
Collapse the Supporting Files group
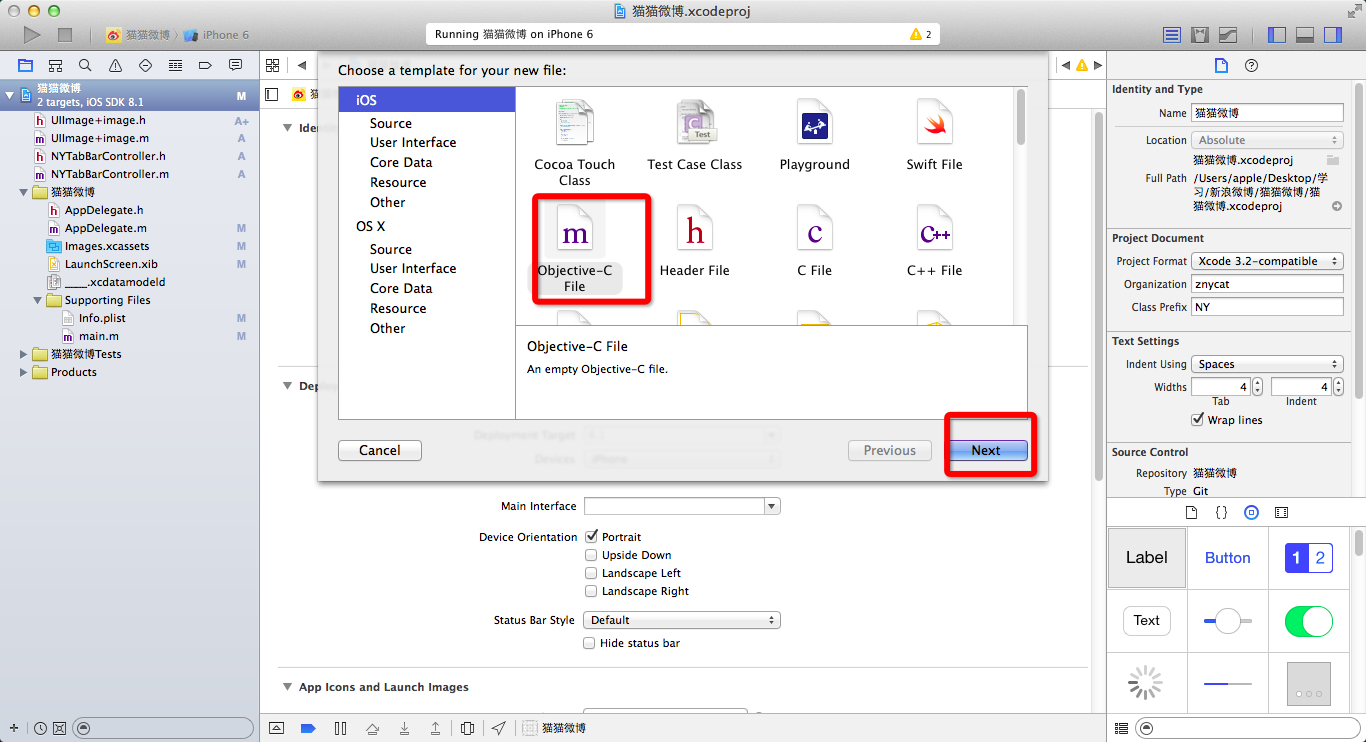(38, 300)
